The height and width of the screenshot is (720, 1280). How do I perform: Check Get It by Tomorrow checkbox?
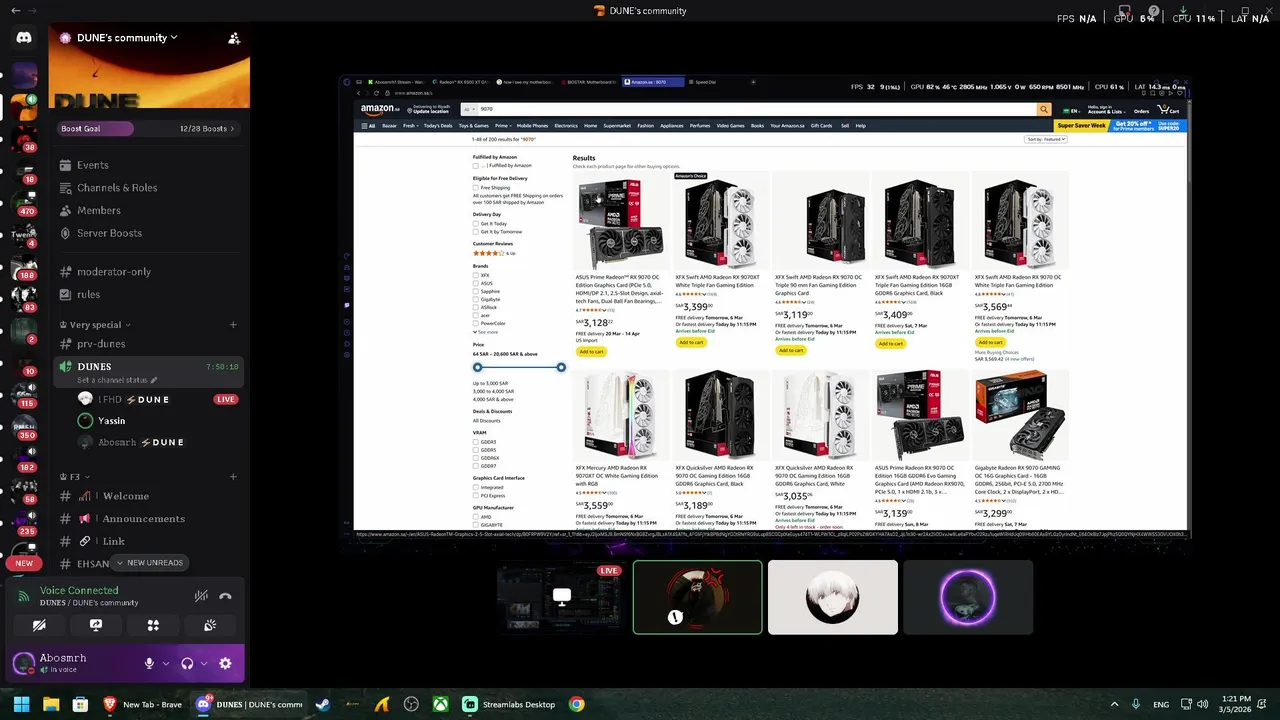[x=476, y=231]
